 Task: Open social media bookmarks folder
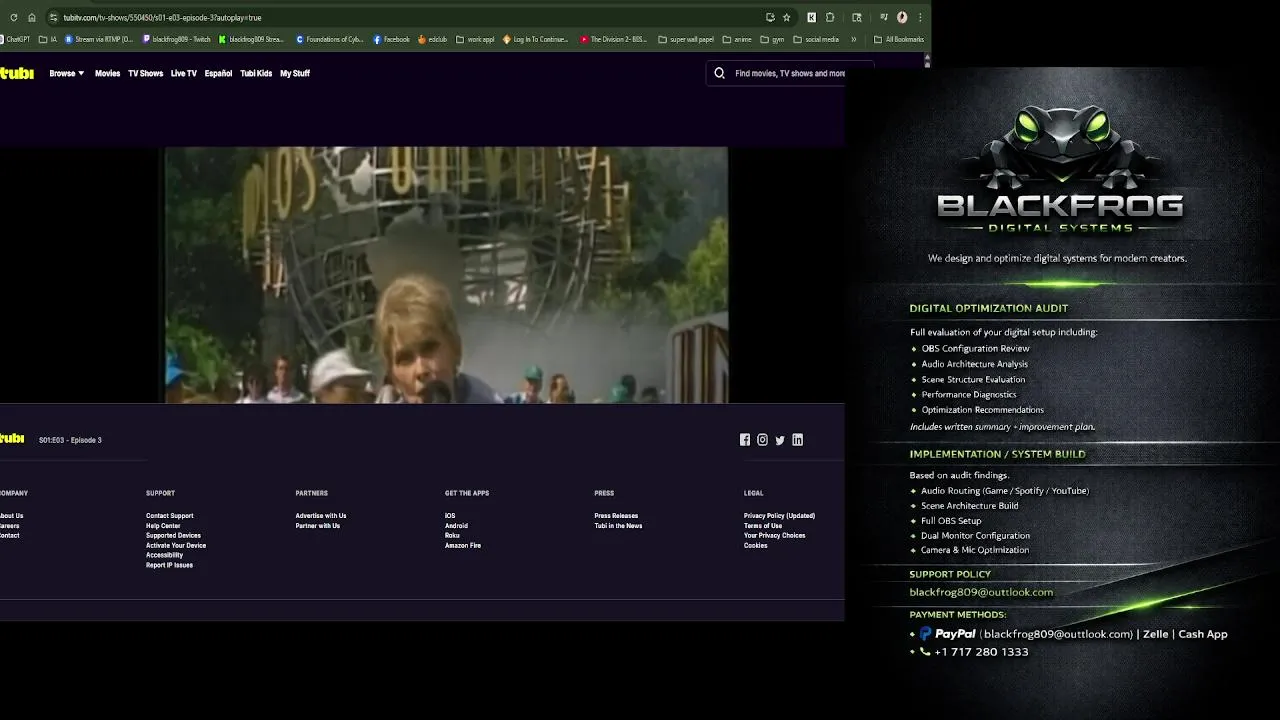click(x=816, y=39)
